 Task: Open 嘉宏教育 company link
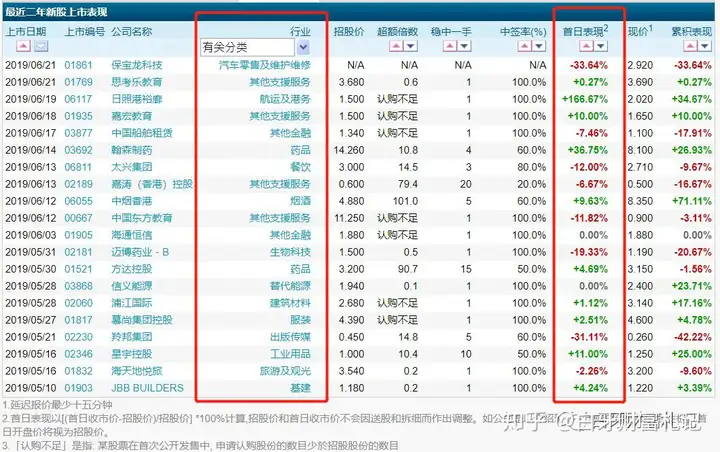tap(131, 116)
